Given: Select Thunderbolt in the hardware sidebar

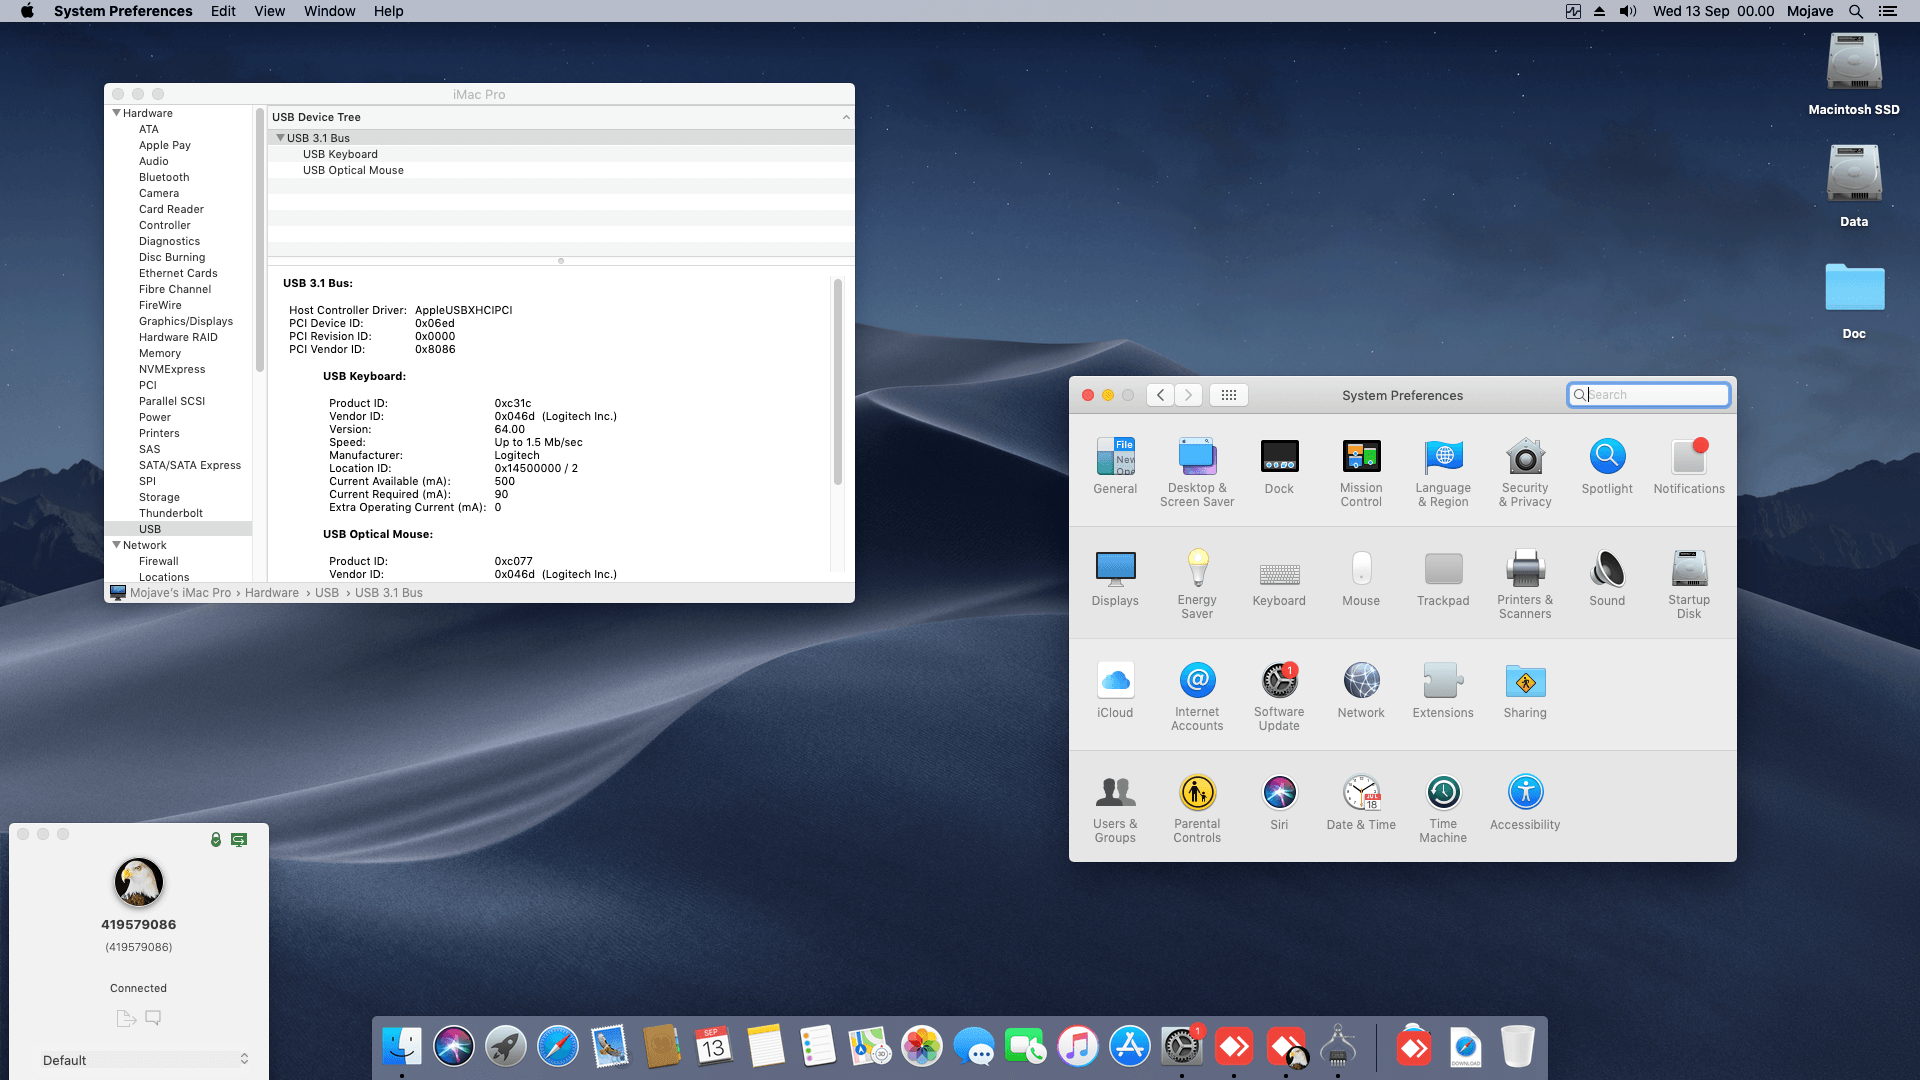Looking at the screenshot, I should click(171, 513).
